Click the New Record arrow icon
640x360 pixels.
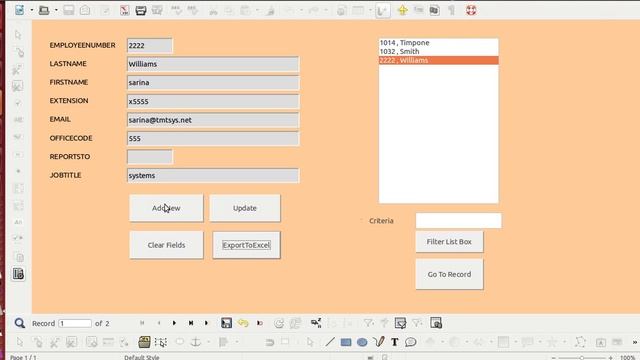click(207, 323)
